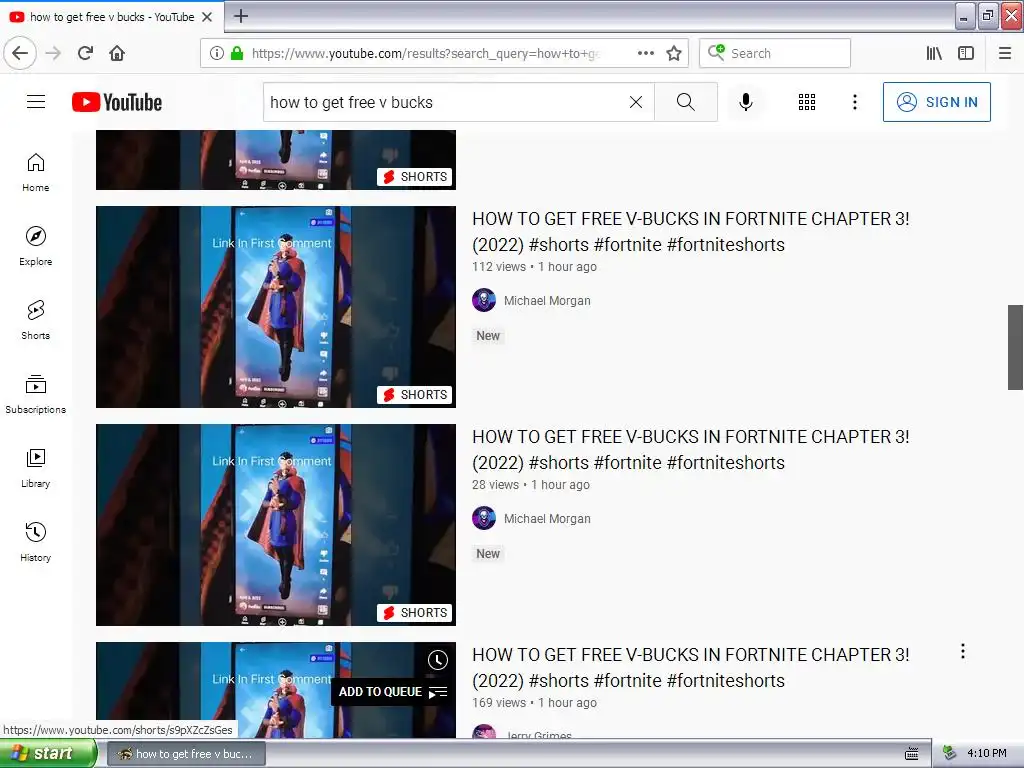Image resolution: width=1024 pixels, height=768 pixels.
Task: Click the Firefox address bar URL
Action: [x=426, y=53]
